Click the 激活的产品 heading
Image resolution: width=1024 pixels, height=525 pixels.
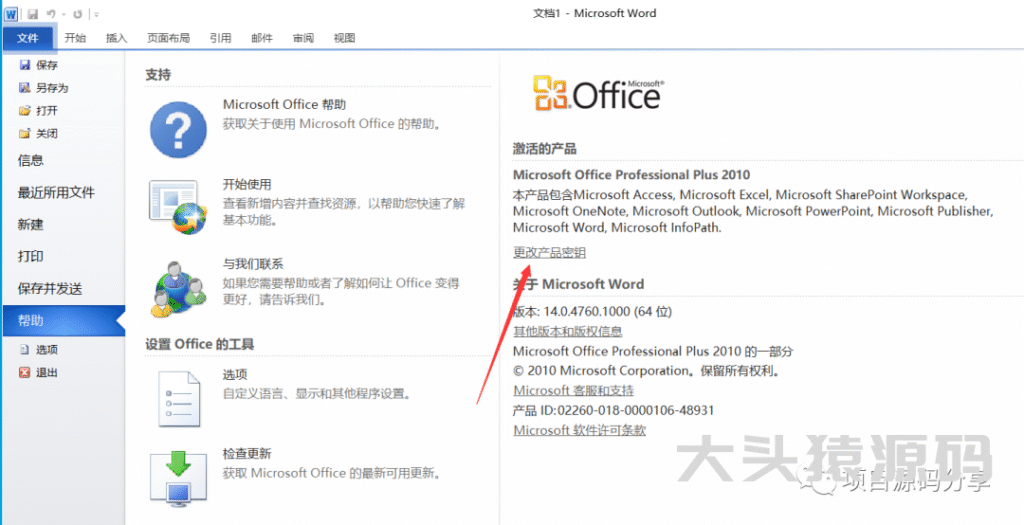(x=545, y=149)
